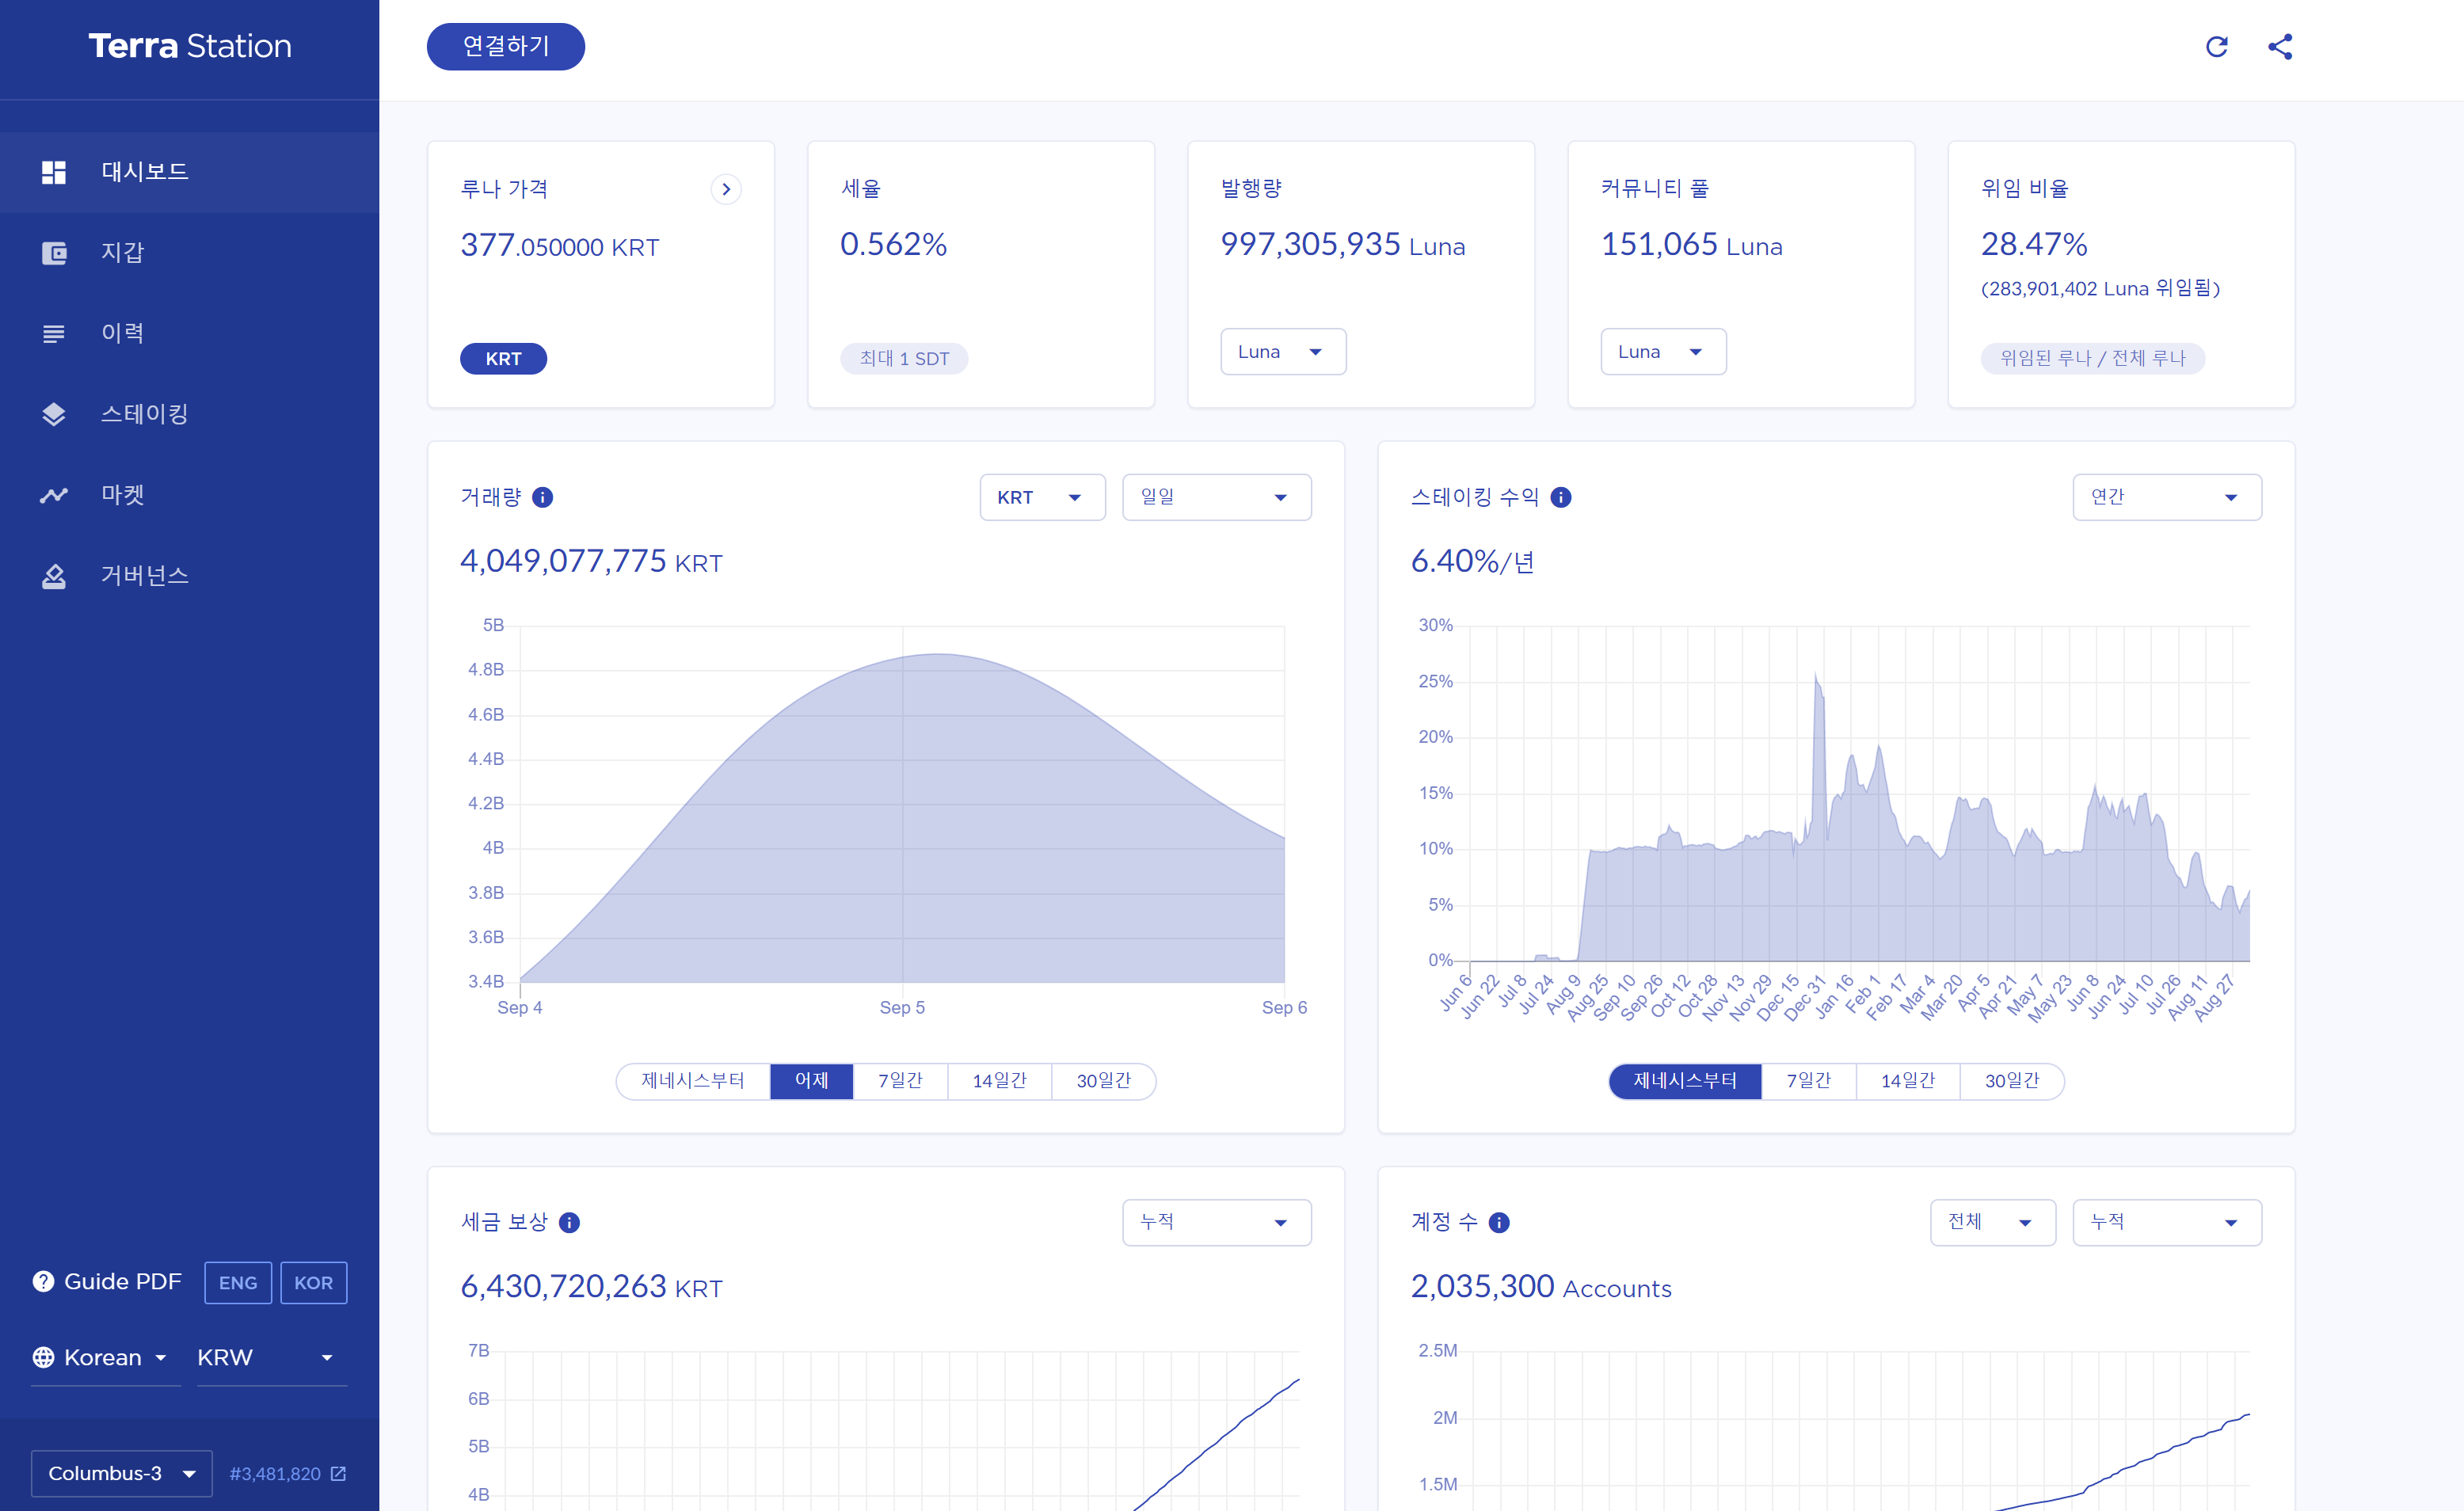
Task: Open the KRT currency dropdown for 거래량
Action: (x=1042, y=497)
